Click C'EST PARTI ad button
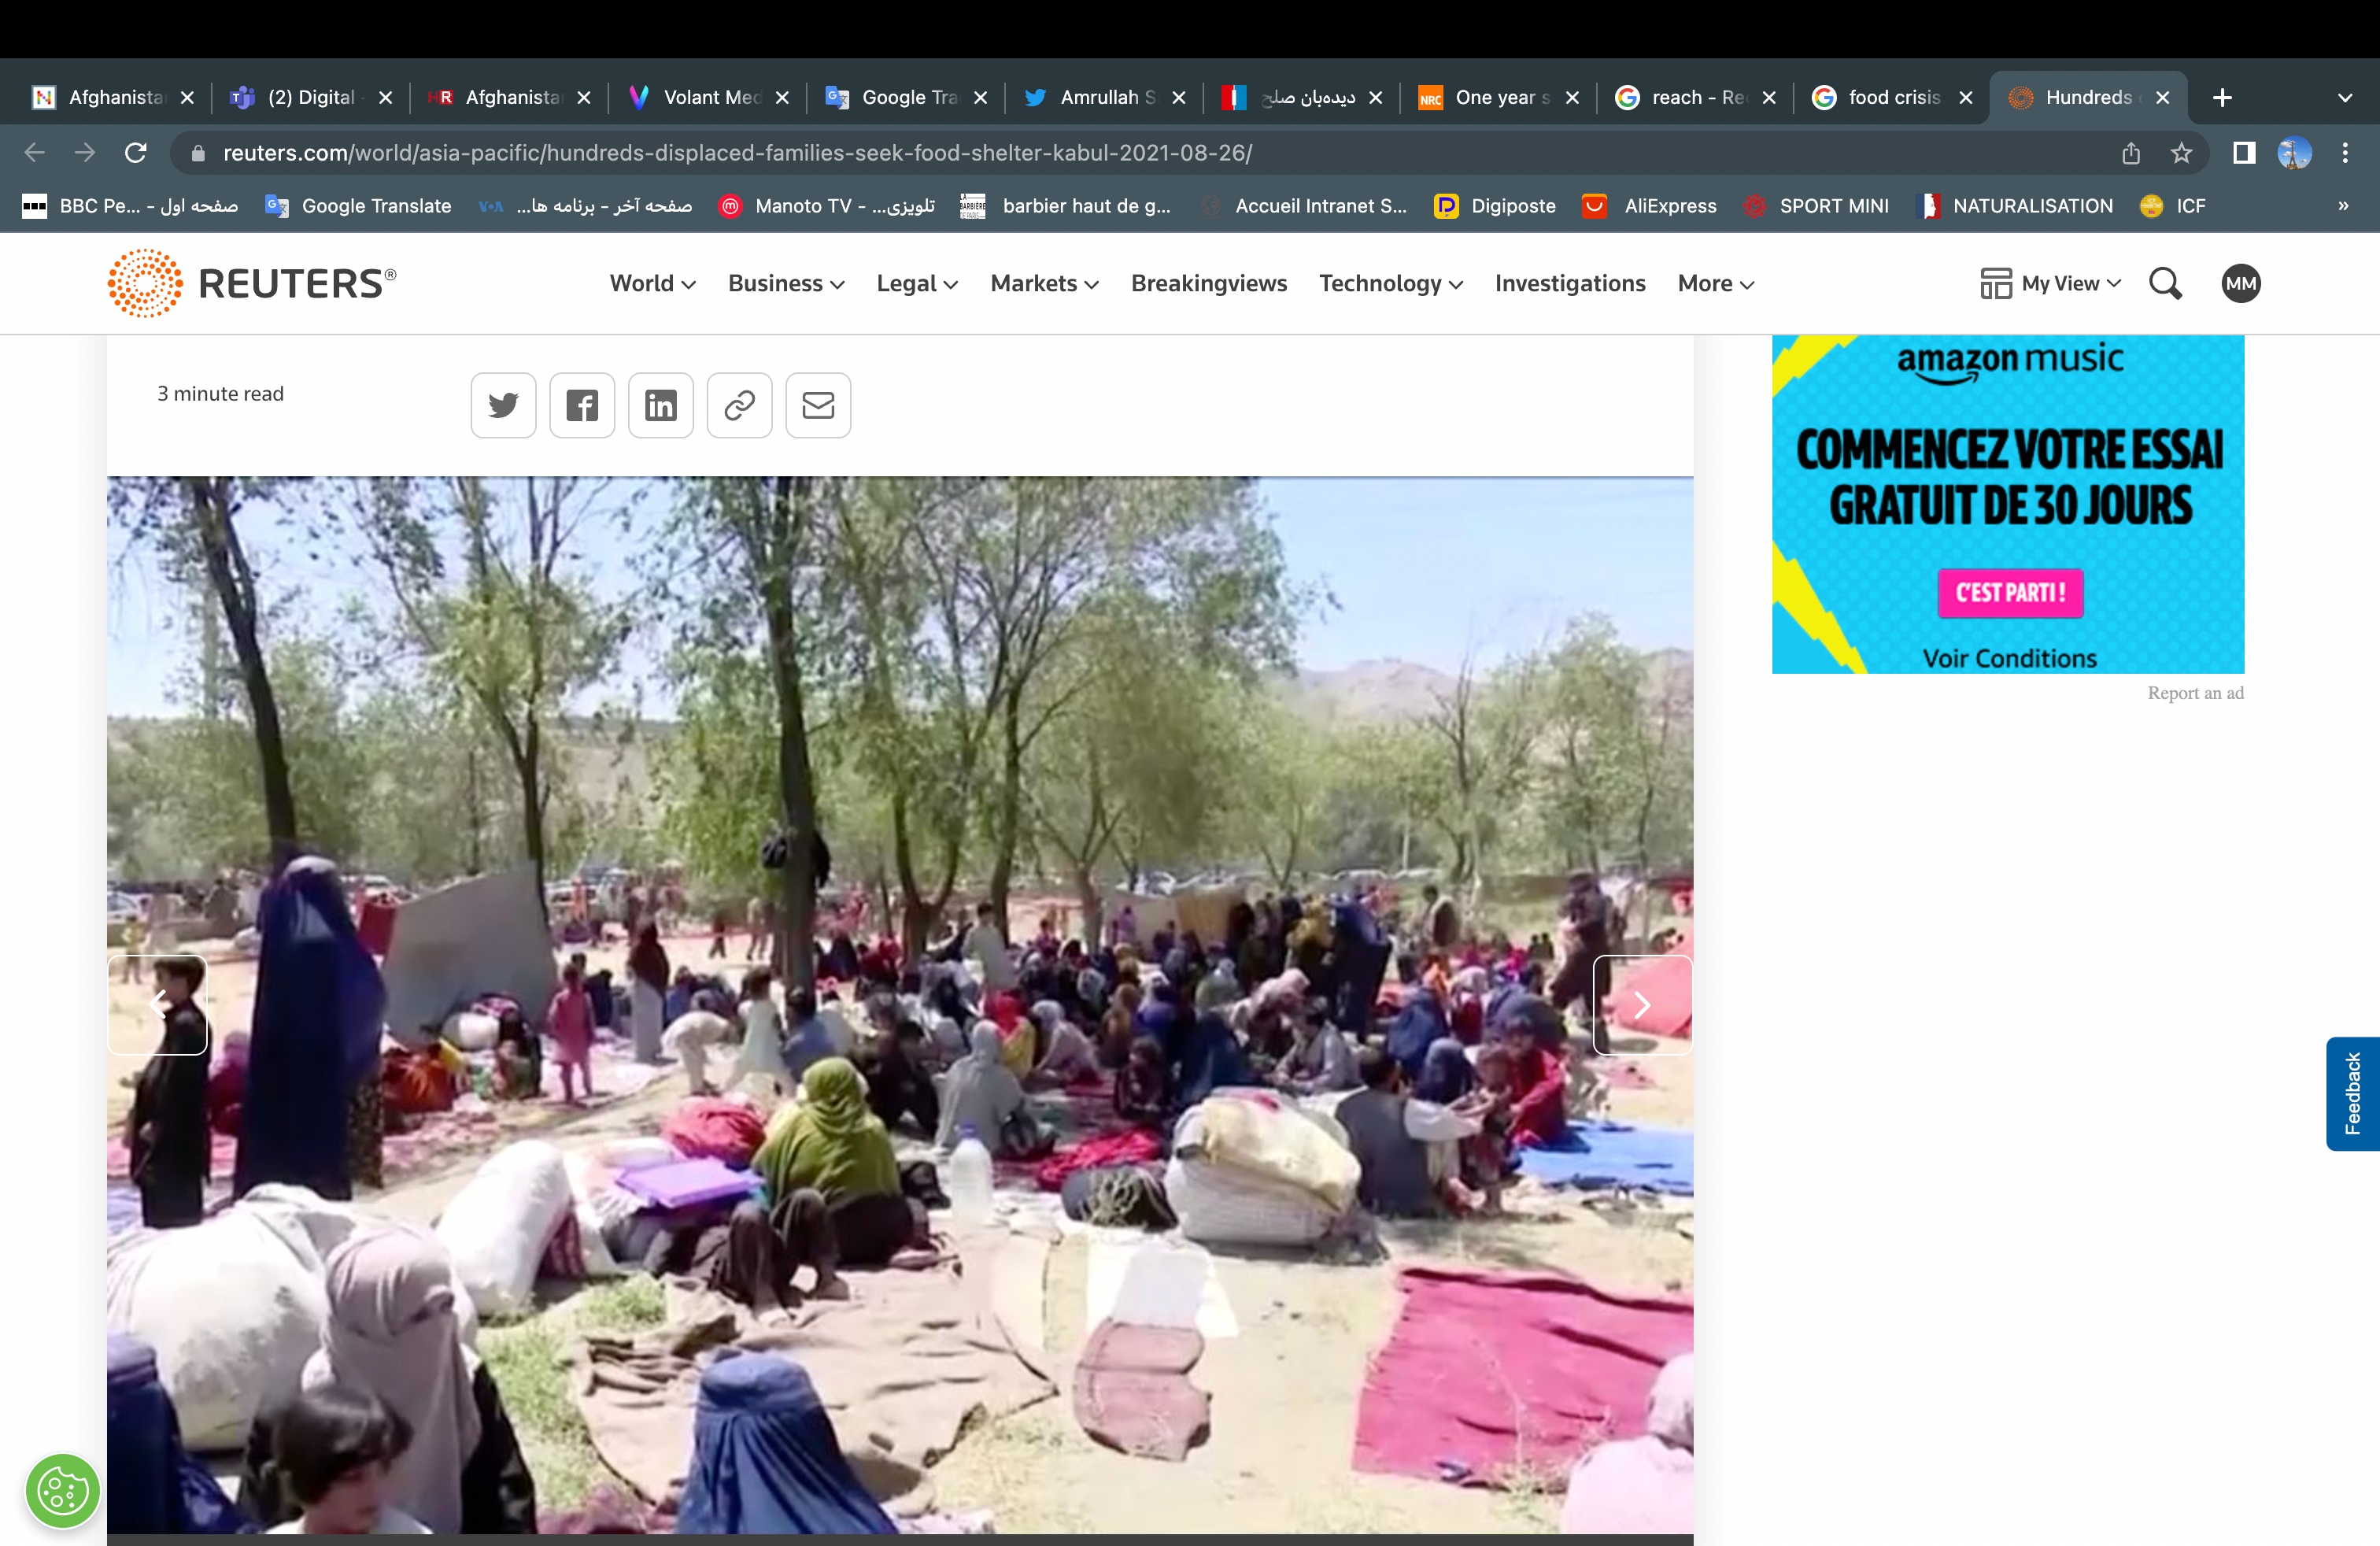The height and width of the screenshot is (1546, 2380). 2010,593
